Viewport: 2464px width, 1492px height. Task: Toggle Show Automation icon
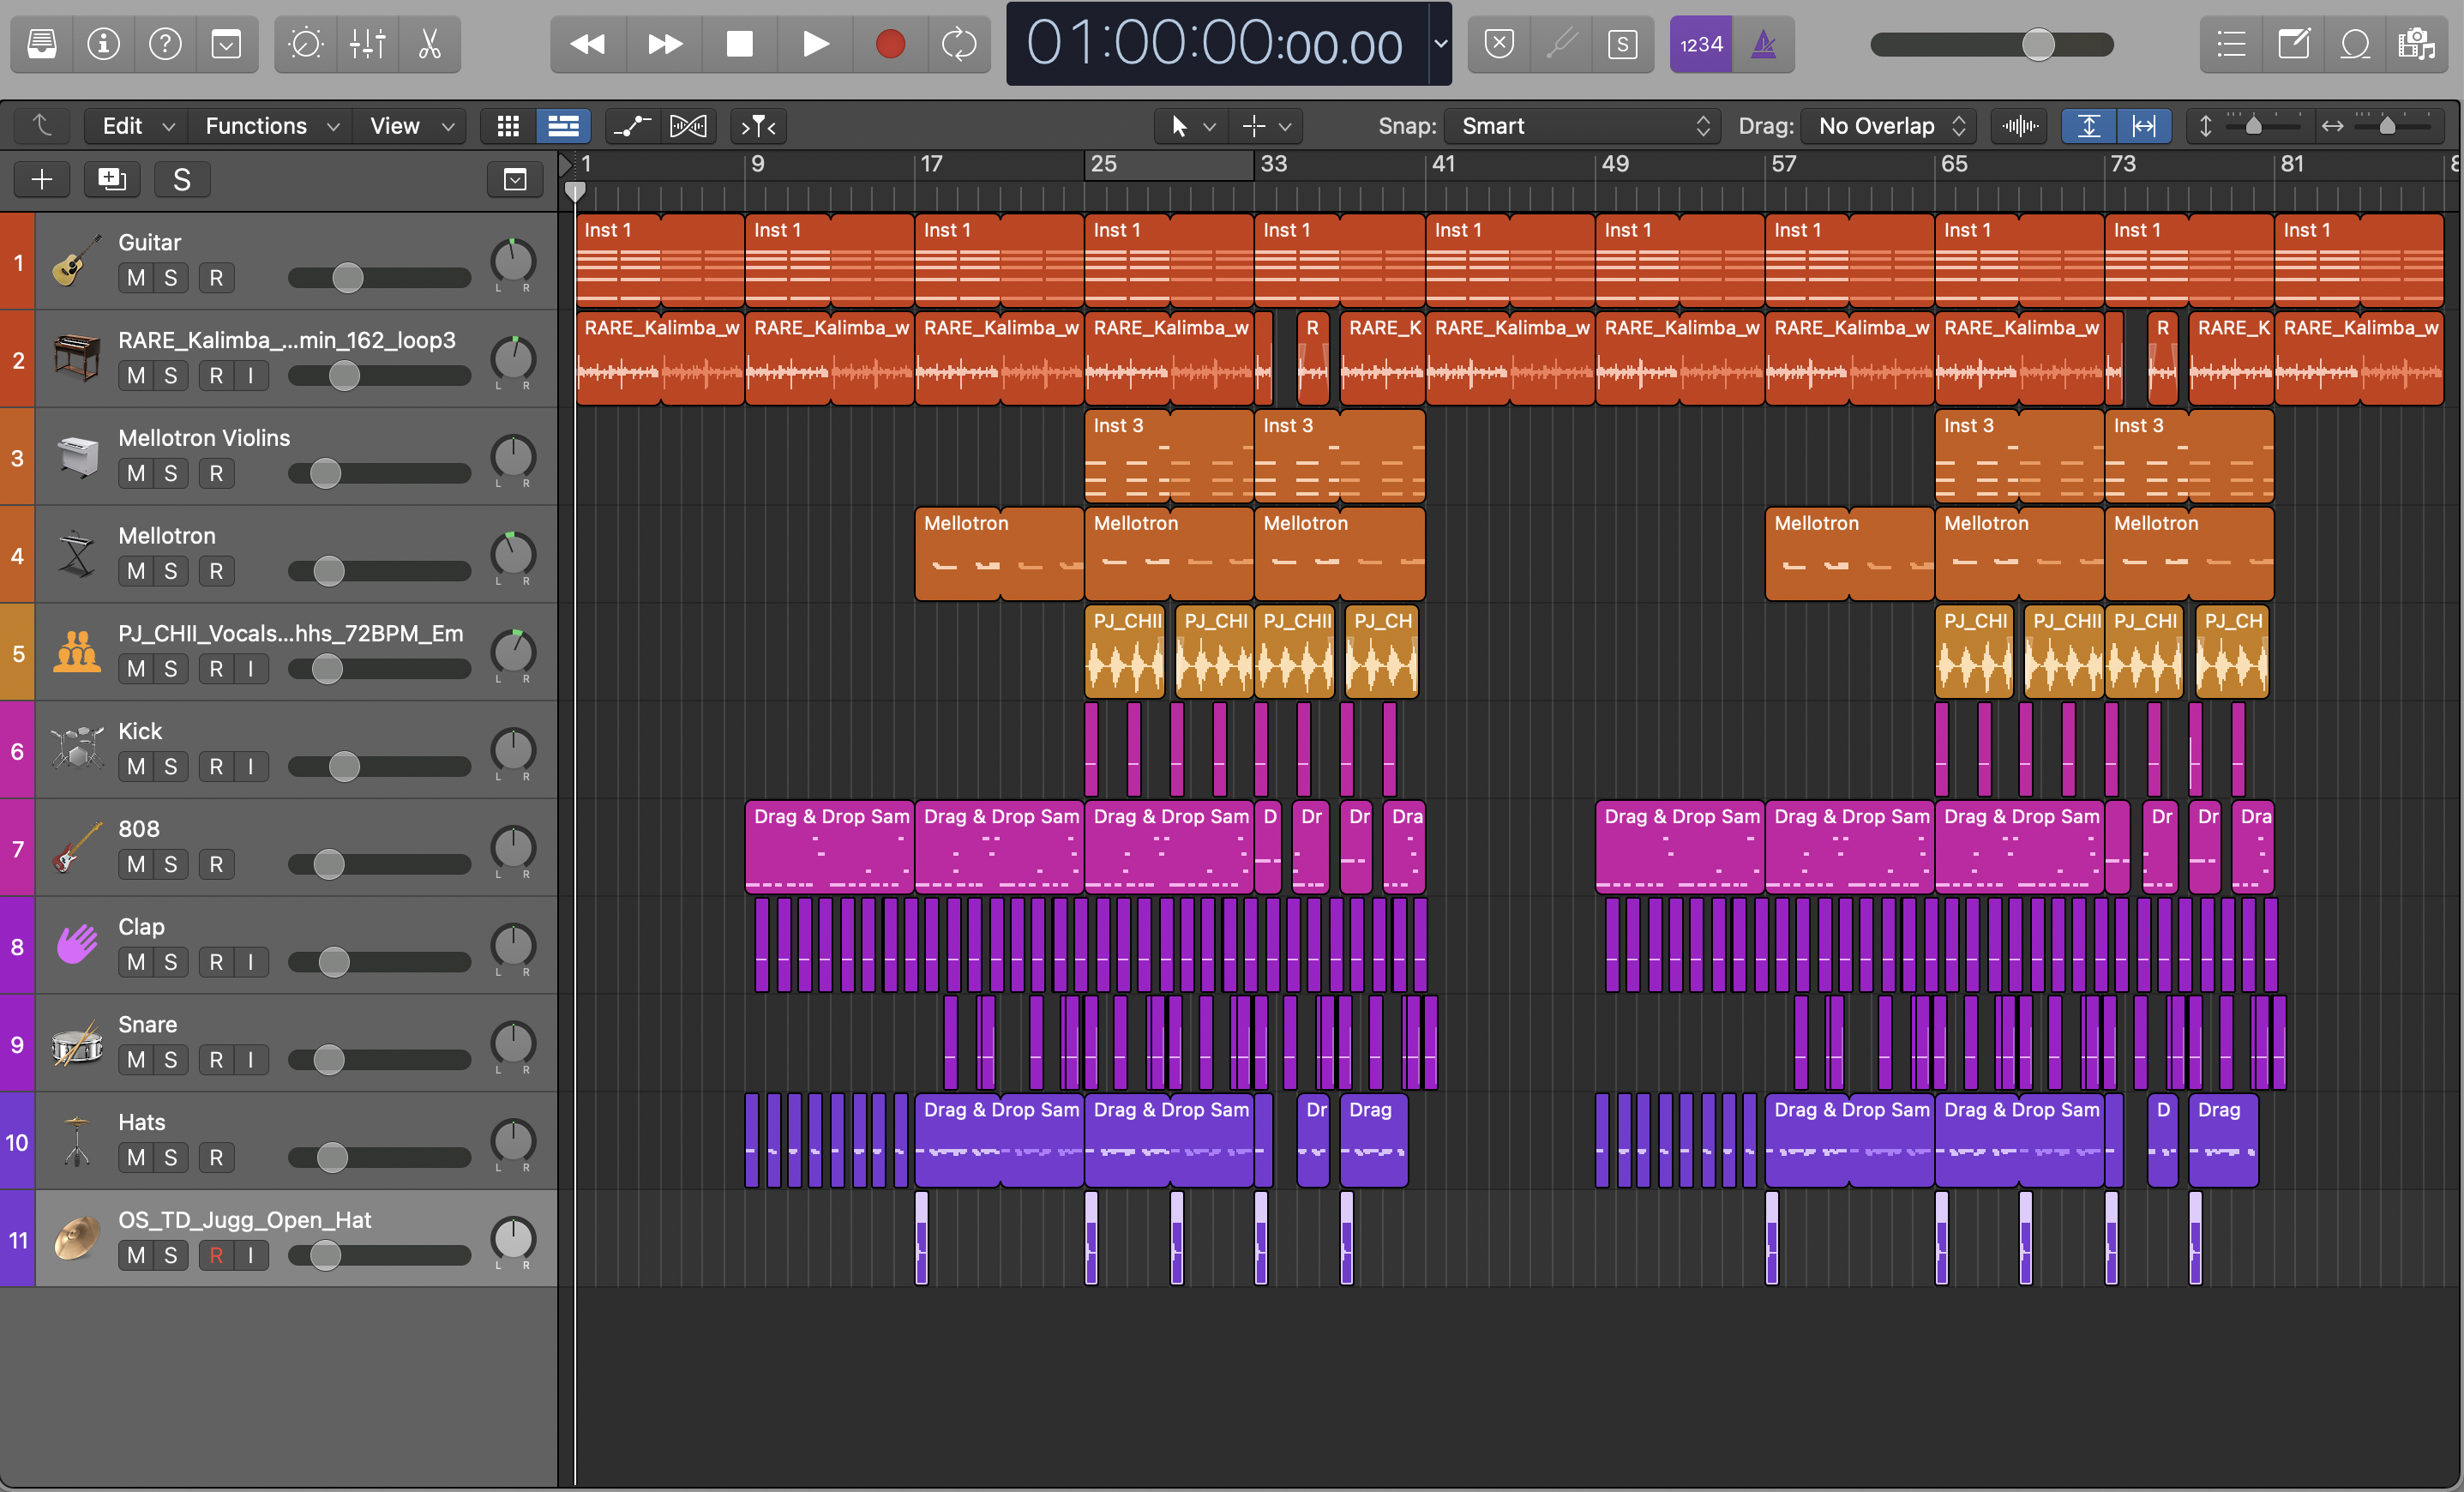click(x=632, y=126)
